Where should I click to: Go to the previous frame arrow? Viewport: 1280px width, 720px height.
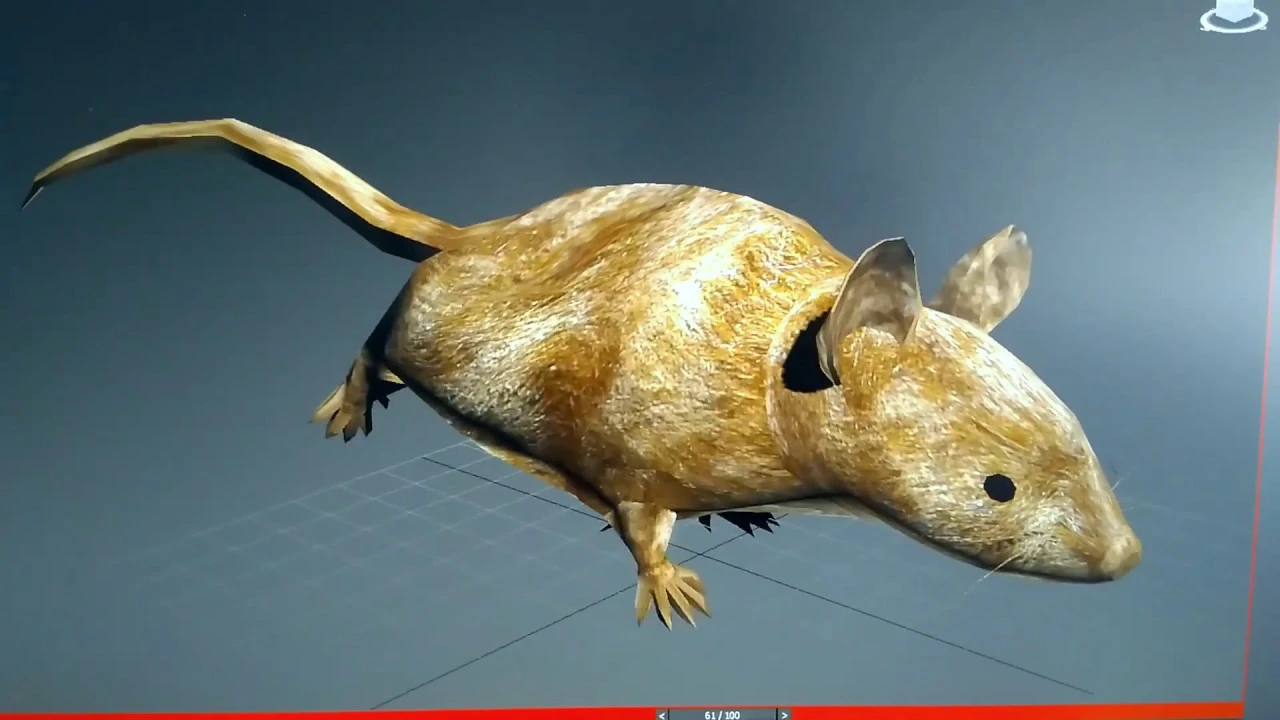[662, 715]
